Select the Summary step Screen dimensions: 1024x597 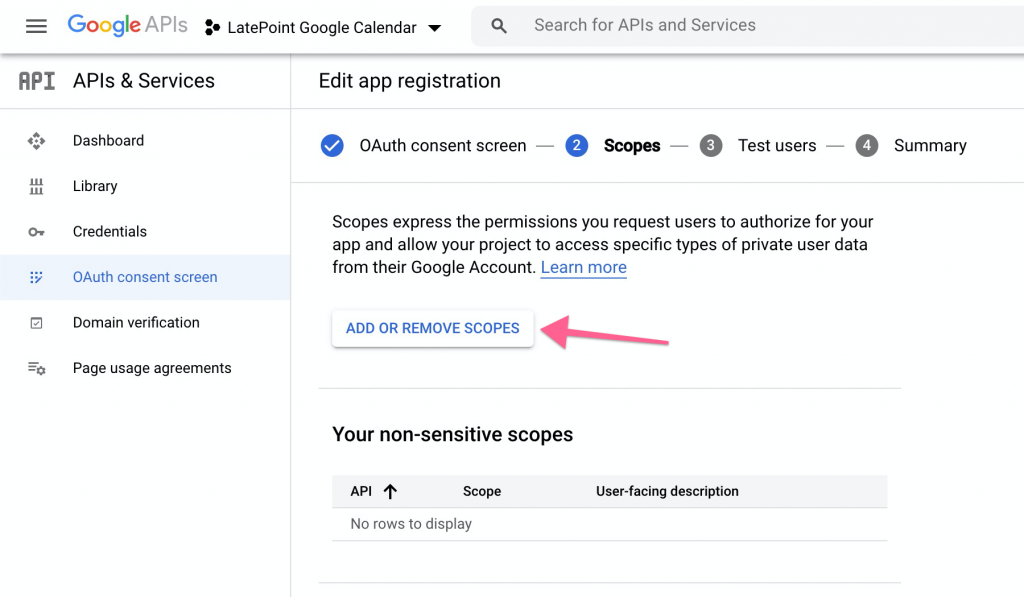coord(911,145)
